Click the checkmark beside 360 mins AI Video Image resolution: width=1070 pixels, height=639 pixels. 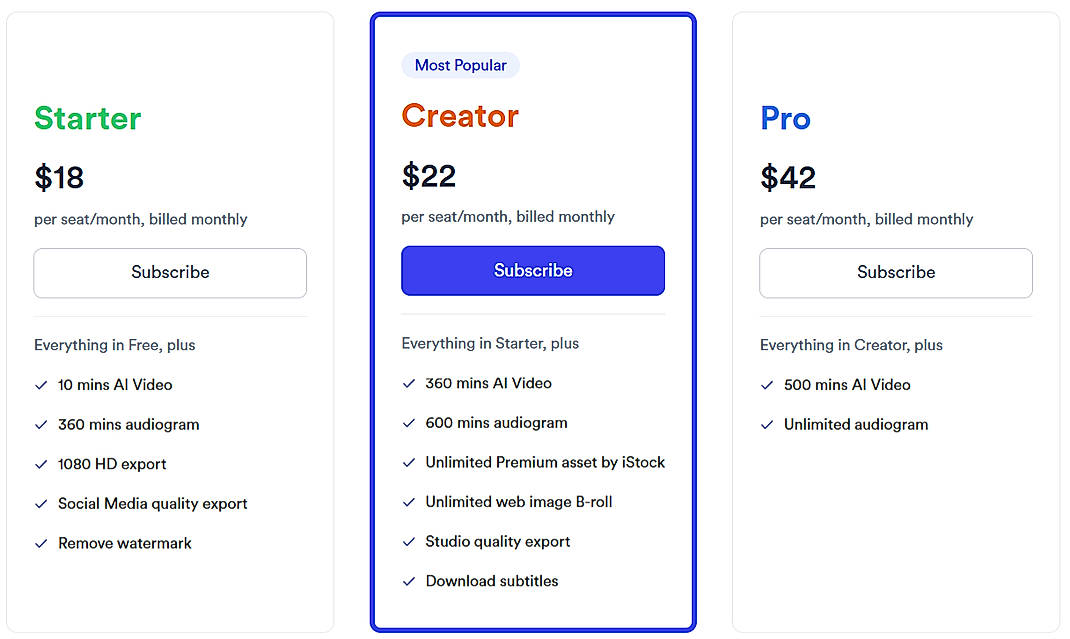408,383
